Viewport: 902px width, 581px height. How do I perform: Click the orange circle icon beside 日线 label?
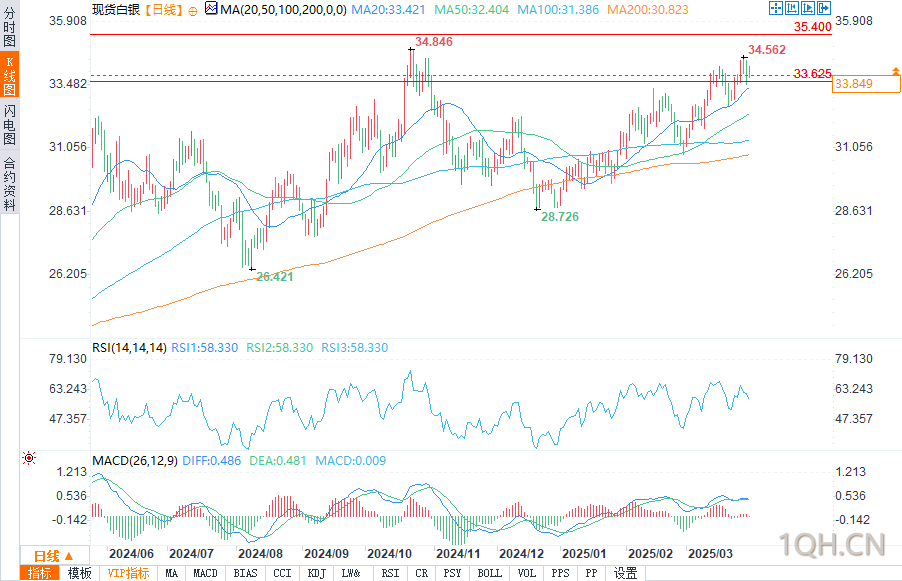(193, 11)
